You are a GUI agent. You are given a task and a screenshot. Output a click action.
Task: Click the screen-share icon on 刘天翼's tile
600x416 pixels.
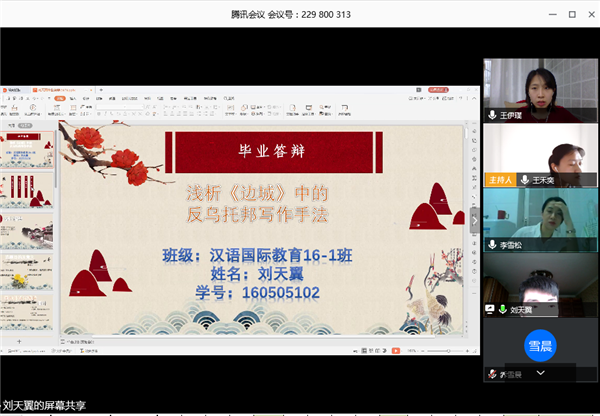point(491,310)
